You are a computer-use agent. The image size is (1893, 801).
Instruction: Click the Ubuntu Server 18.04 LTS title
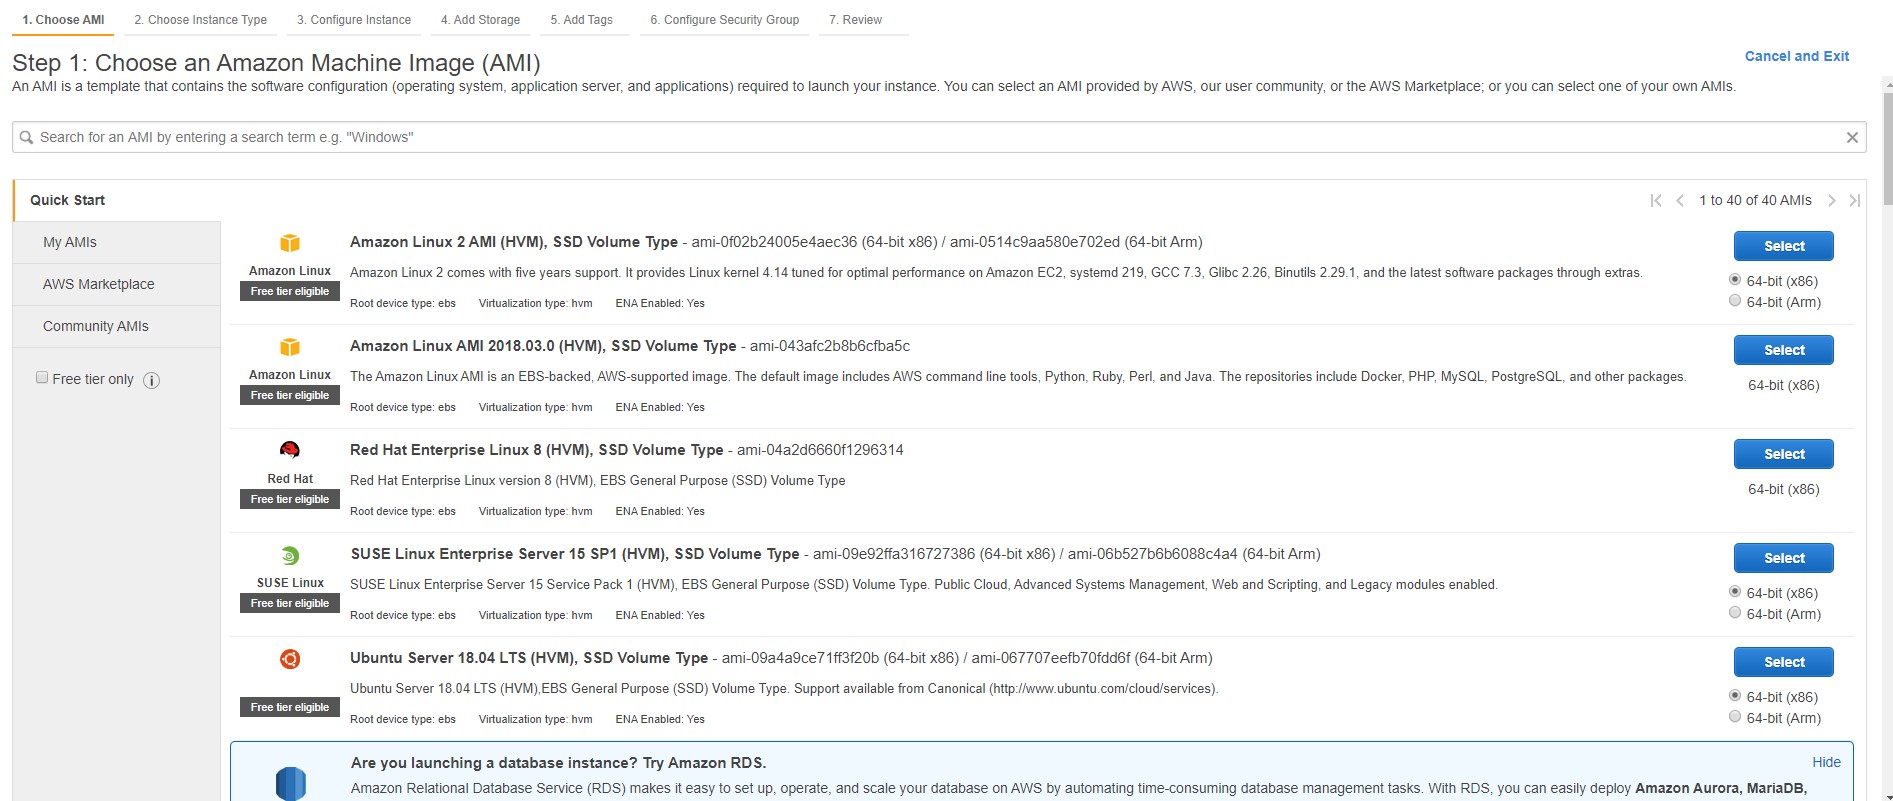[x=529, y=658]
